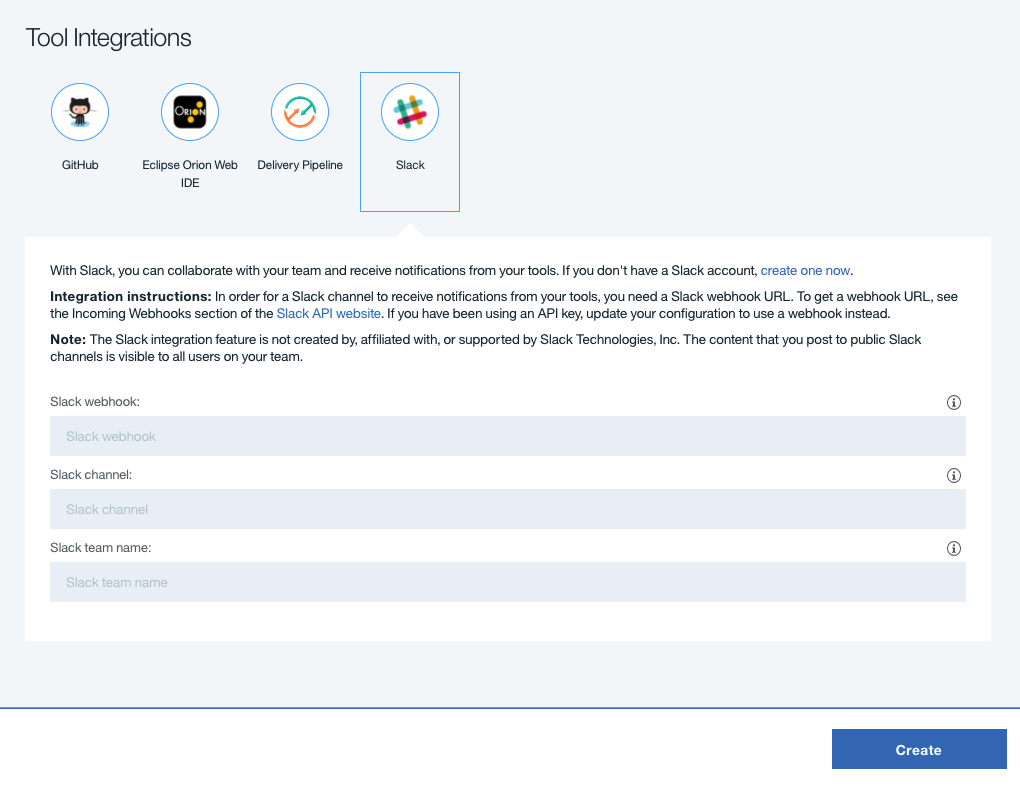Show info for Slack webhook field
The height and width of the screenshot is (786, 1020).
tap(954, 402)
